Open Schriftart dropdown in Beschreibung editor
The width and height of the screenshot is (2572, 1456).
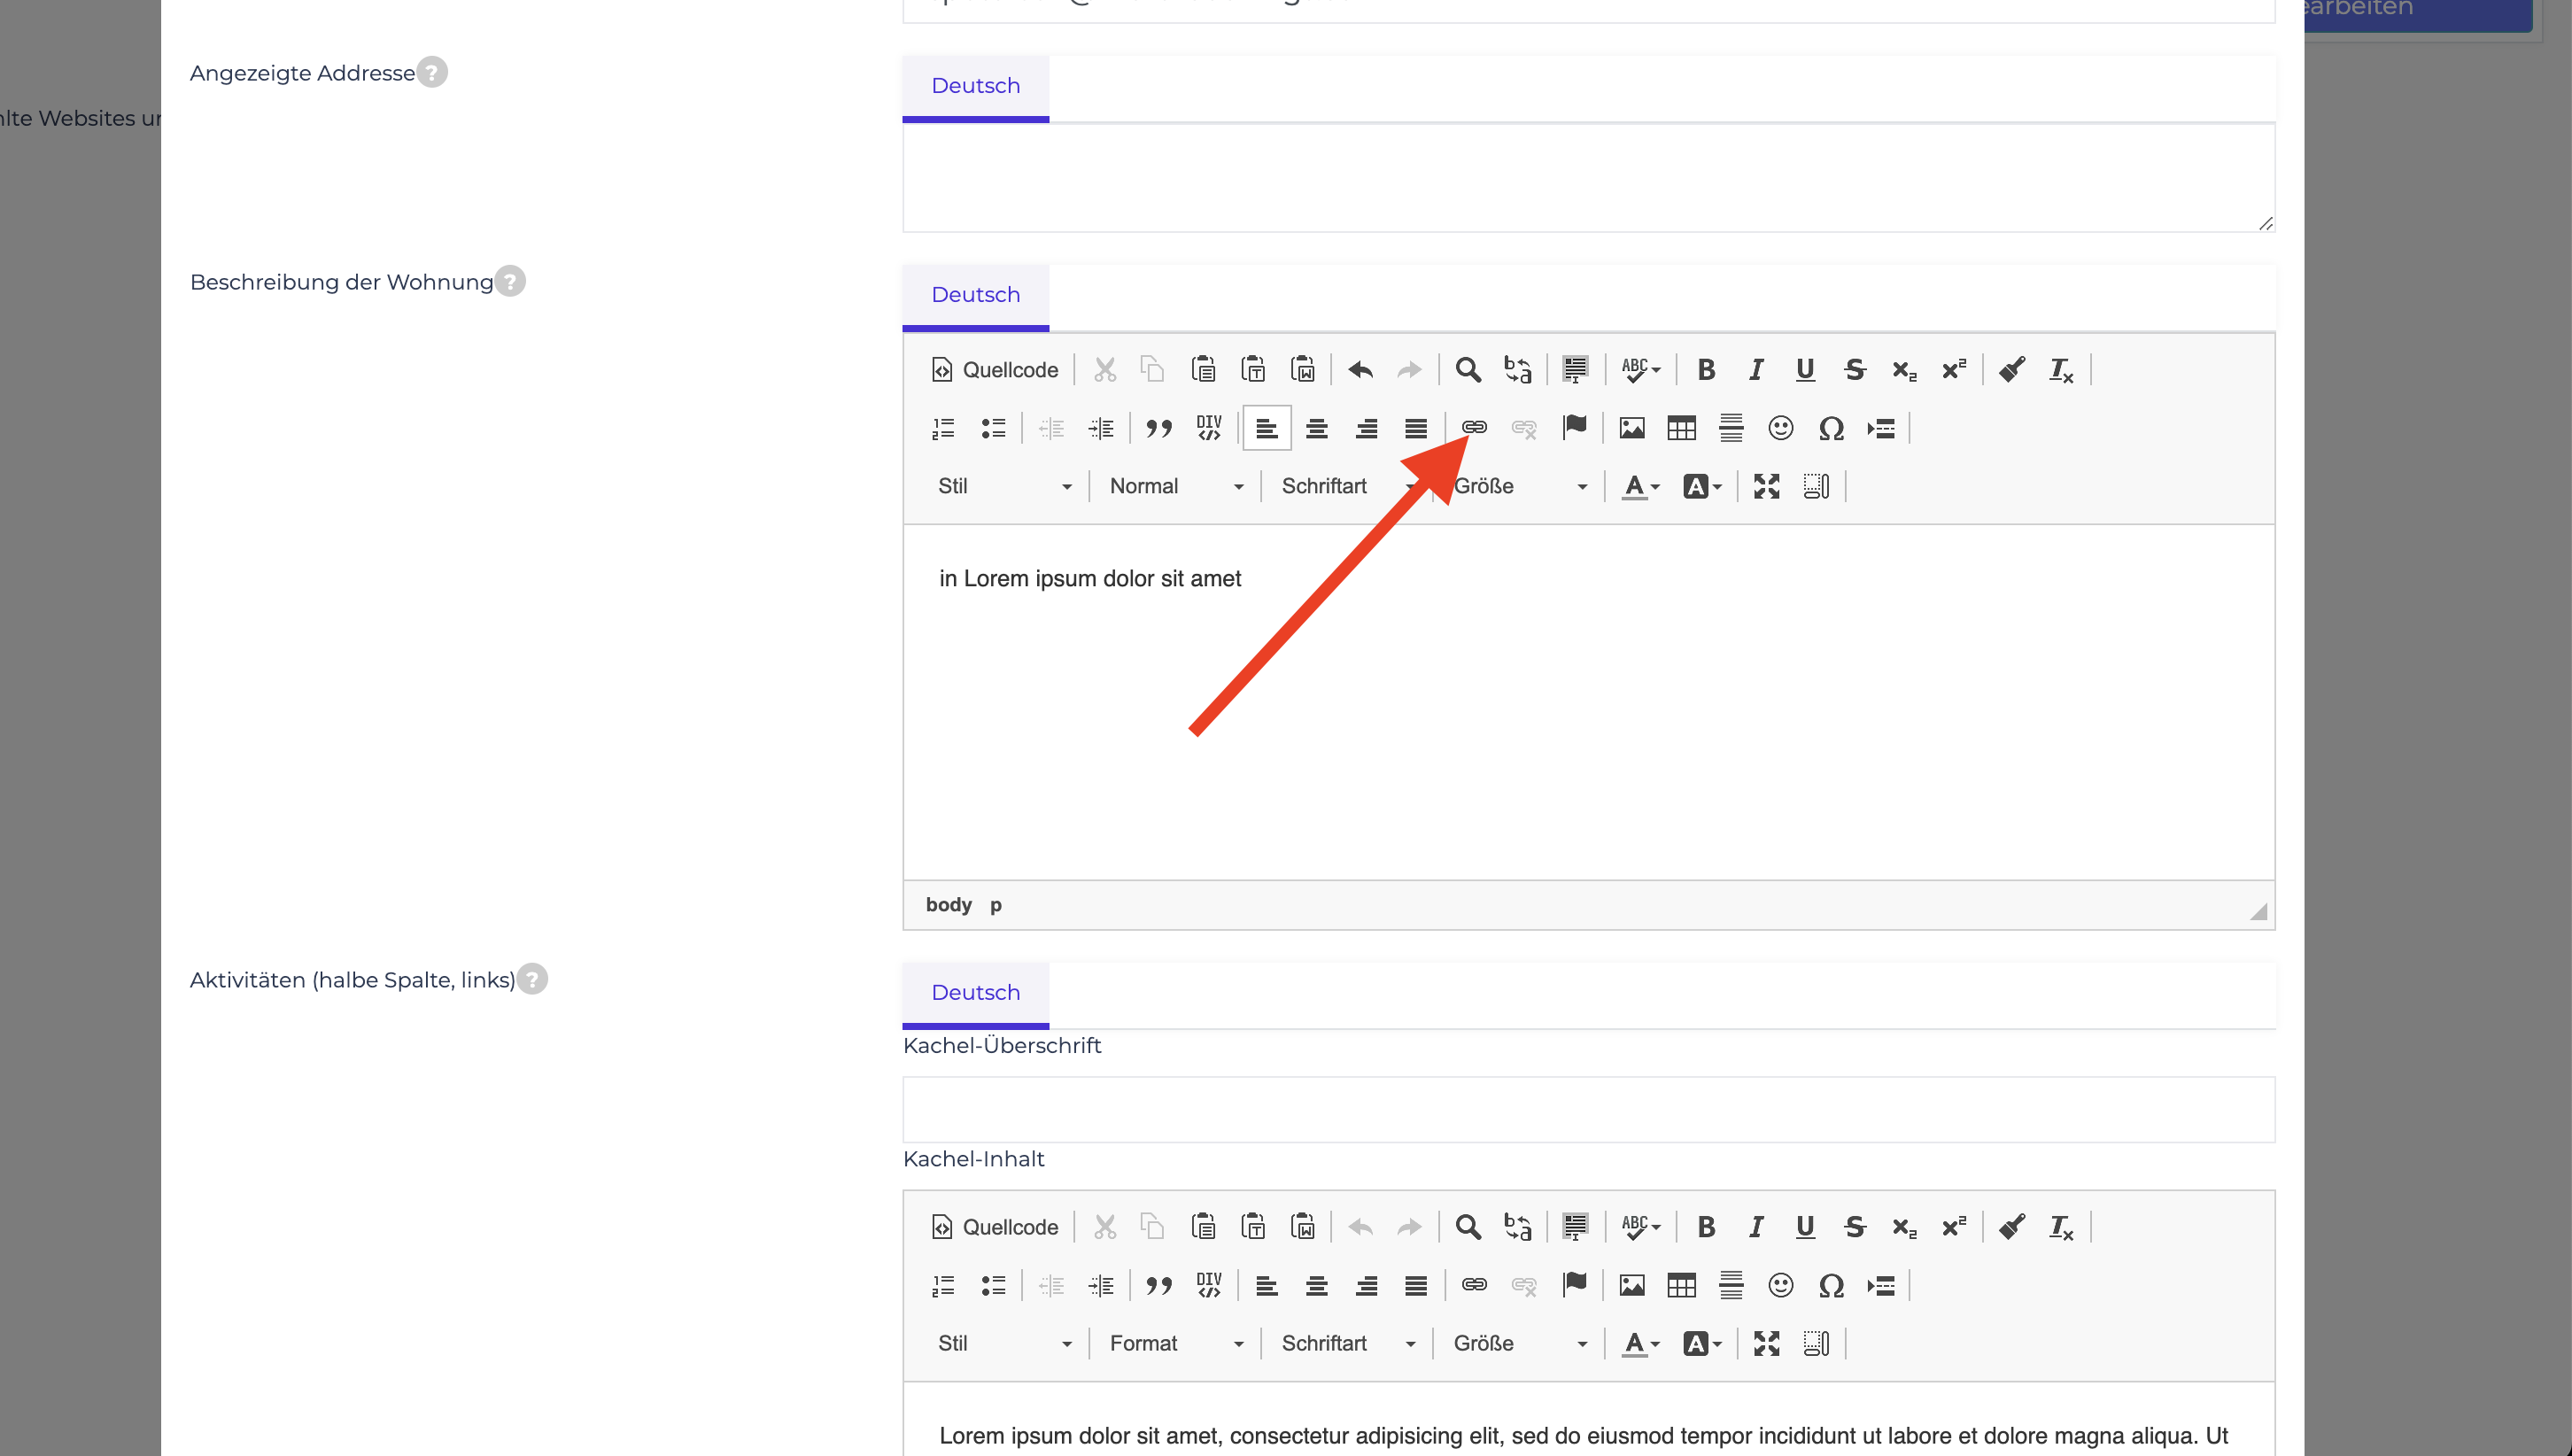click(x=1348, y=486)
